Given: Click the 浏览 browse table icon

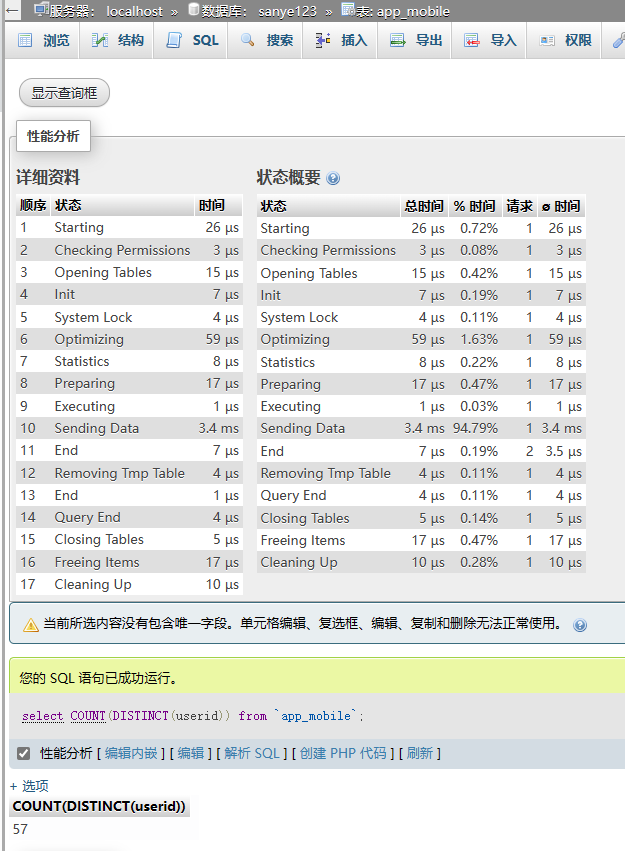Looking at the screenshot, I should [26, 41].
